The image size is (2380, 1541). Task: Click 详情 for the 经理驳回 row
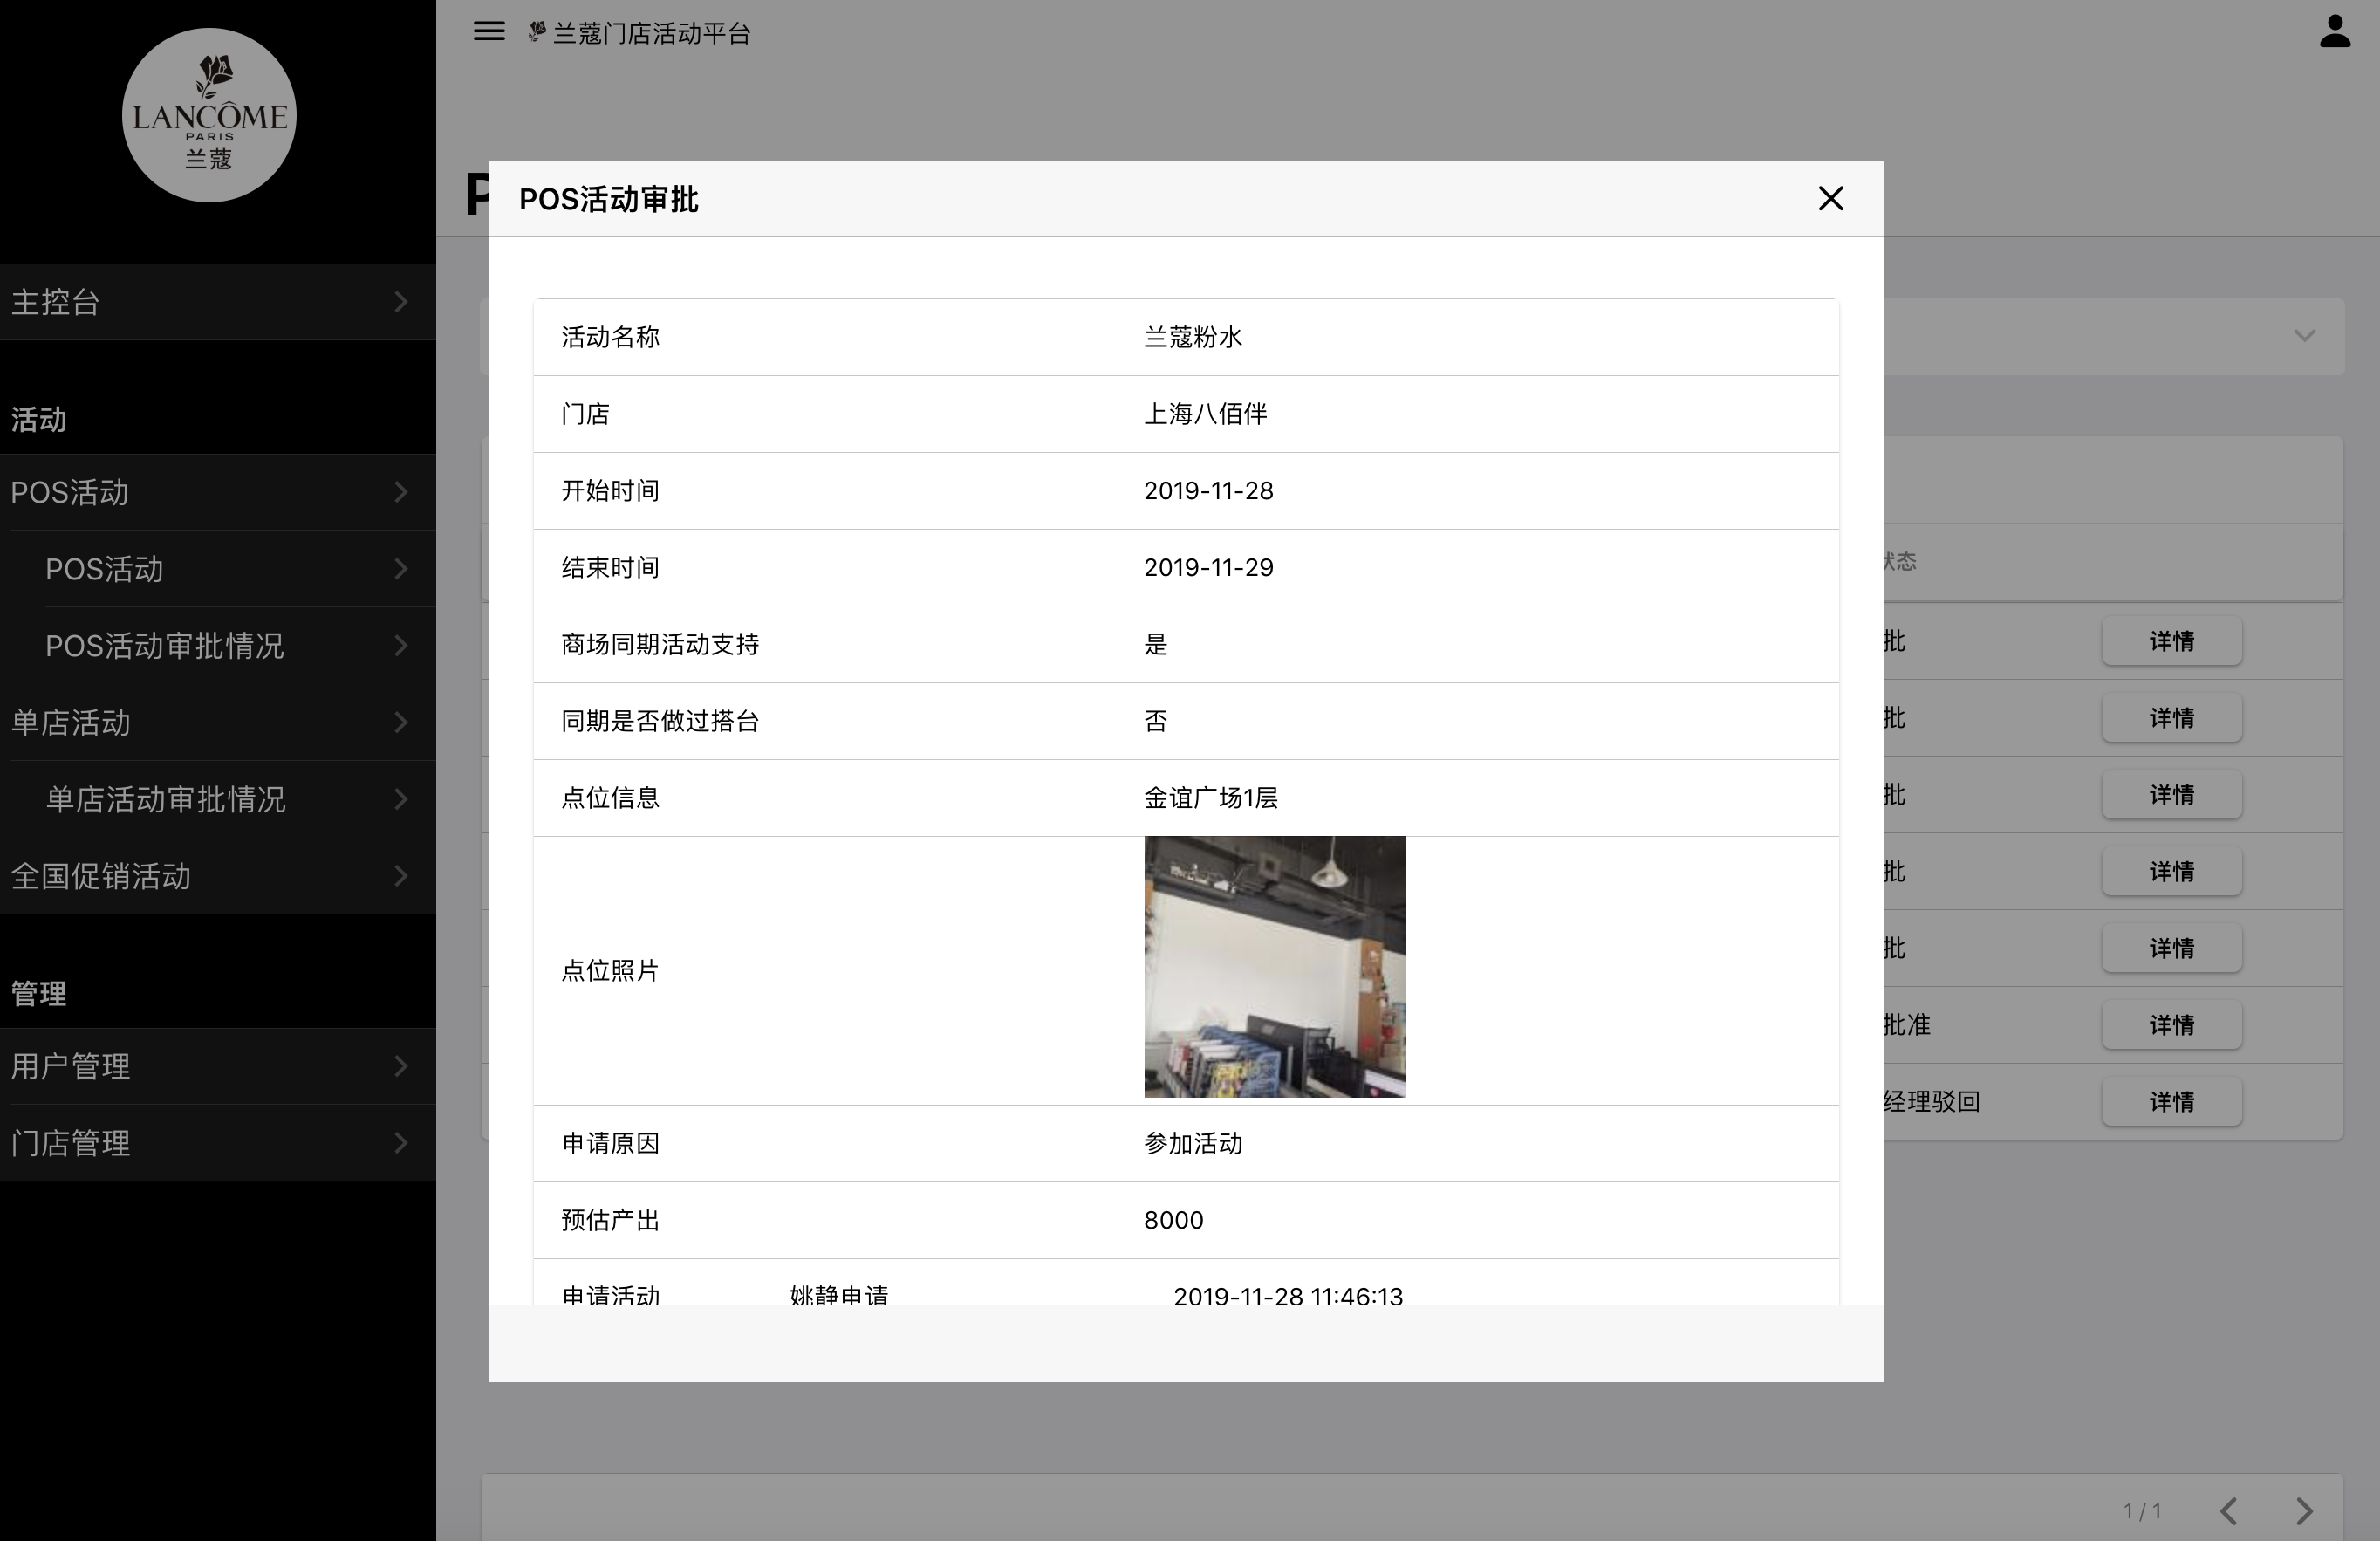2171,1102
